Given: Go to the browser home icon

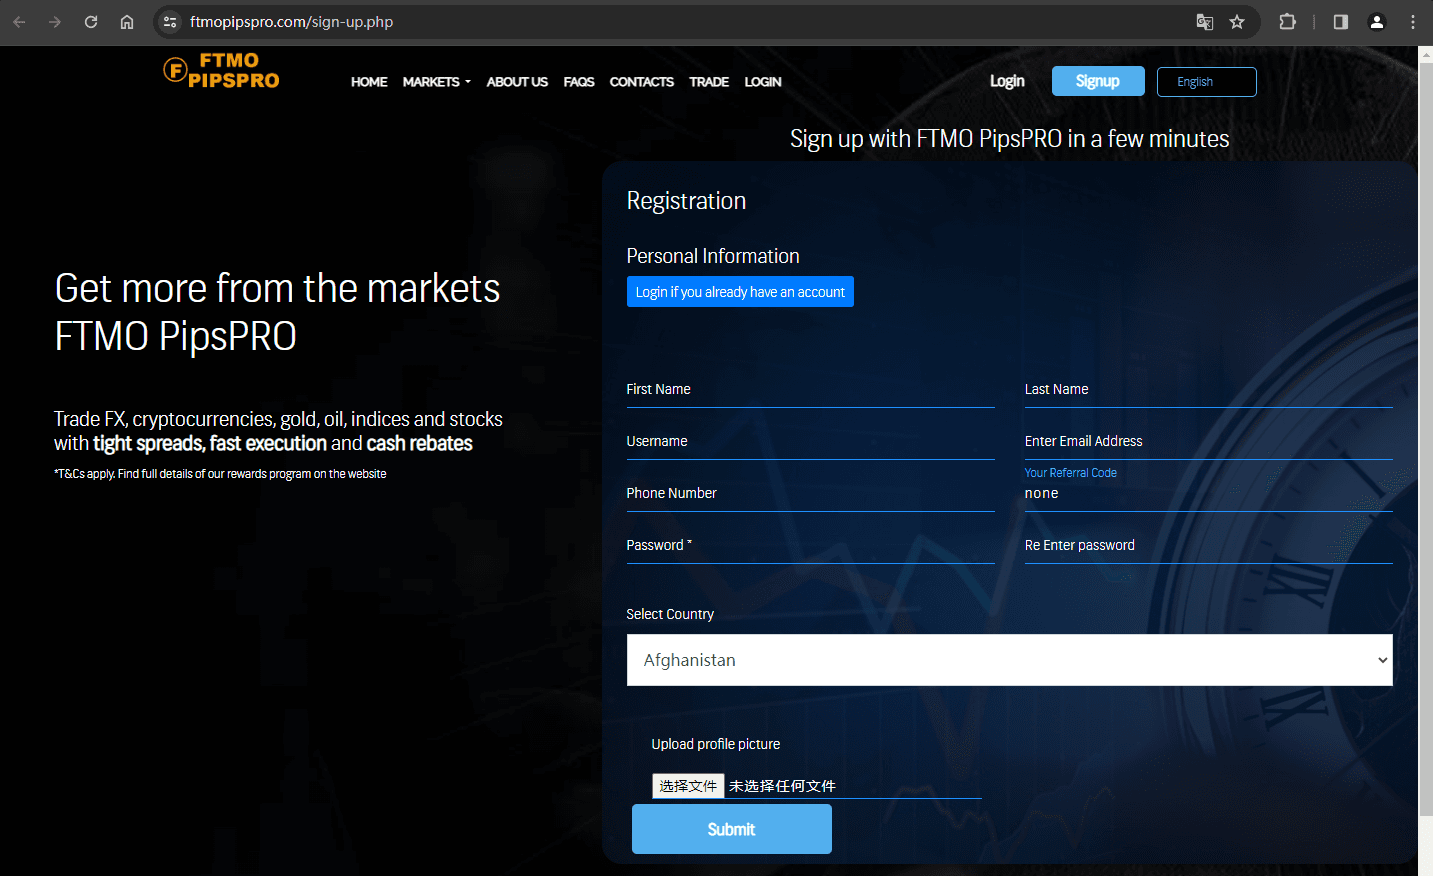Looking at the screenshot, I should pos(127,22).
